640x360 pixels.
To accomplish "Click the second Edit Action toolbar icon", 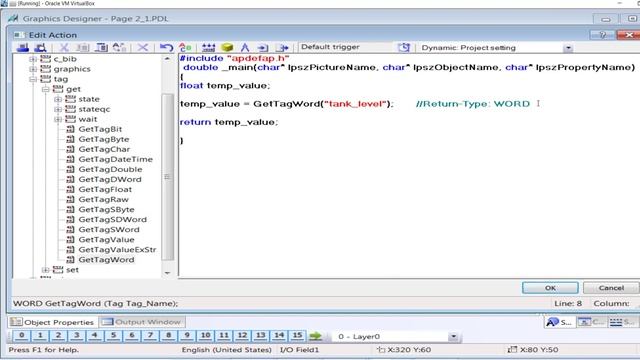I will pos(40,48).
